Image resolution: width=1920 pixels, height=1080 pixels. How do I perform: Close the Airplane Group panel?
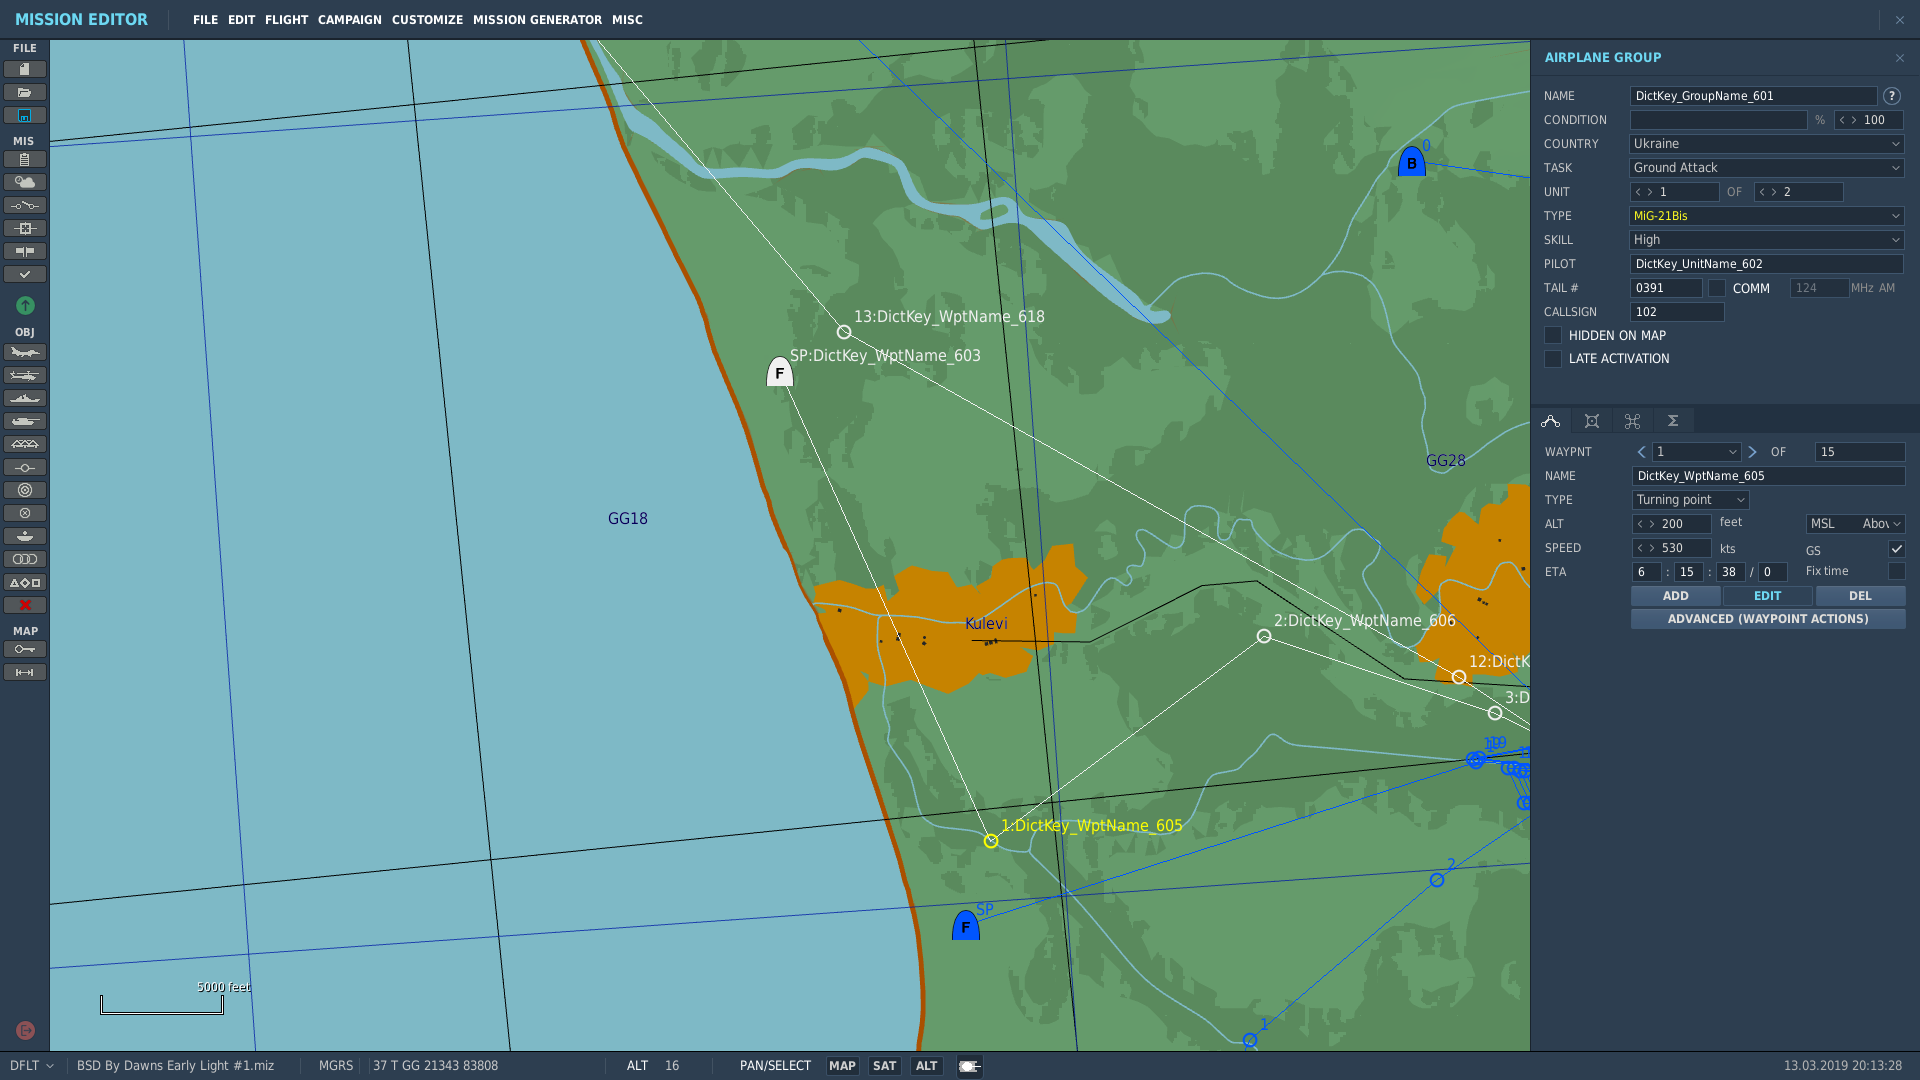click(x=1900, y=58)
